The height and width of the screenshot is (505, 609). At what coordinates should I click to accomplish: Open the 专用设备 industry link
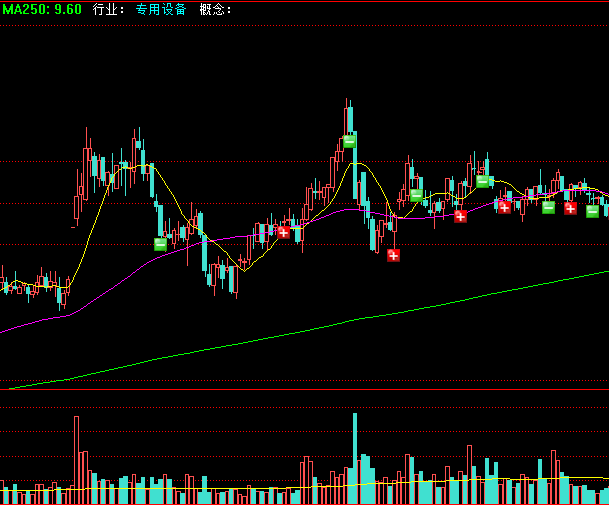(161, 9)
